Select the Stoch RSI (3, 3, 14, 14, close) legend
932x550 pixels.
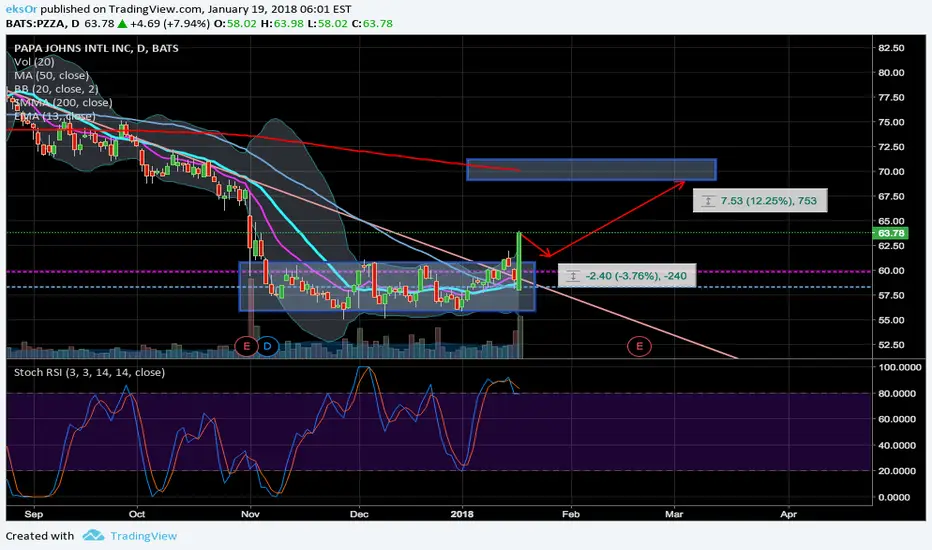click(x=89, y=372)
